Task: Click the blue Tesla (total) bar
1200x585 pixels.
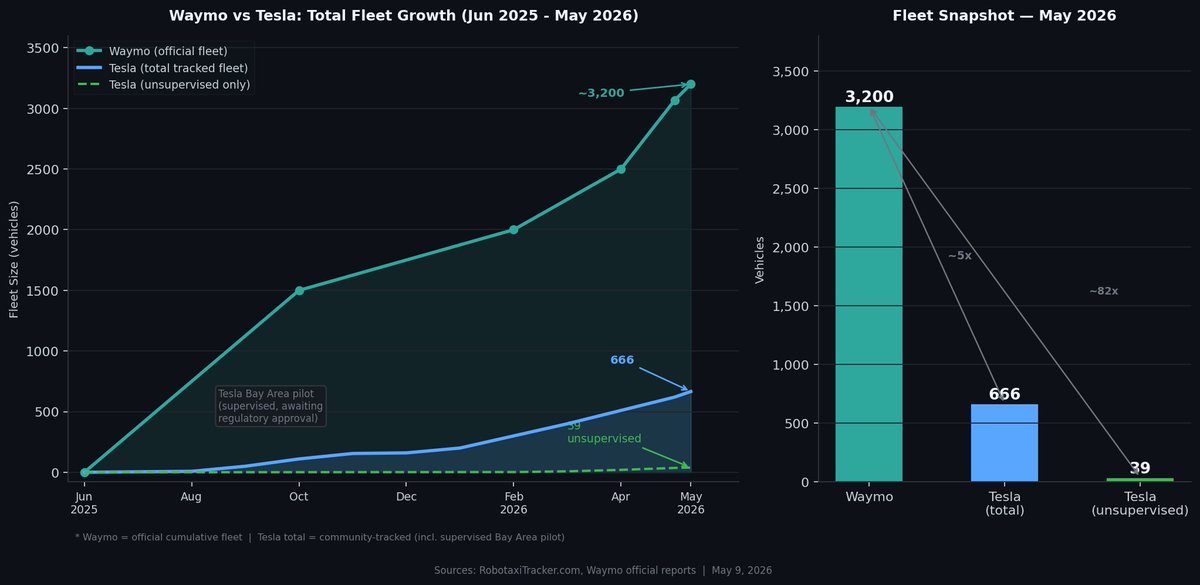Action: (1004, 443)
